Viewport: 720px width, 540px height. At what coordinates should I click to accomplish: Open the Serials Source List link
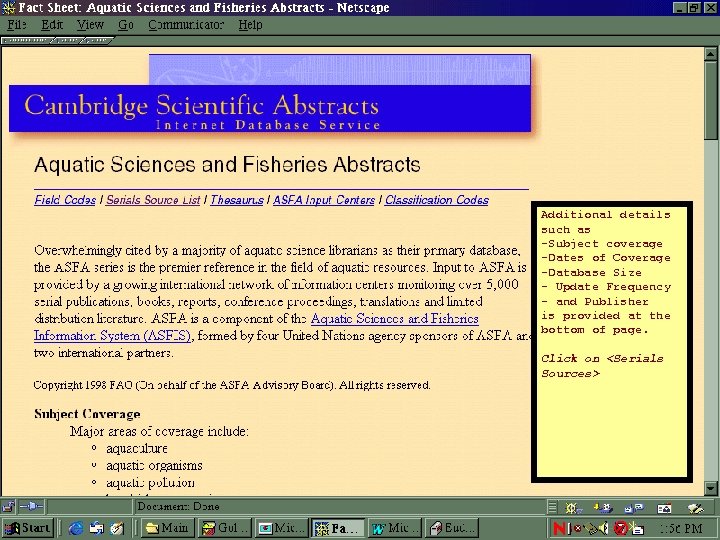click(153, 200)
